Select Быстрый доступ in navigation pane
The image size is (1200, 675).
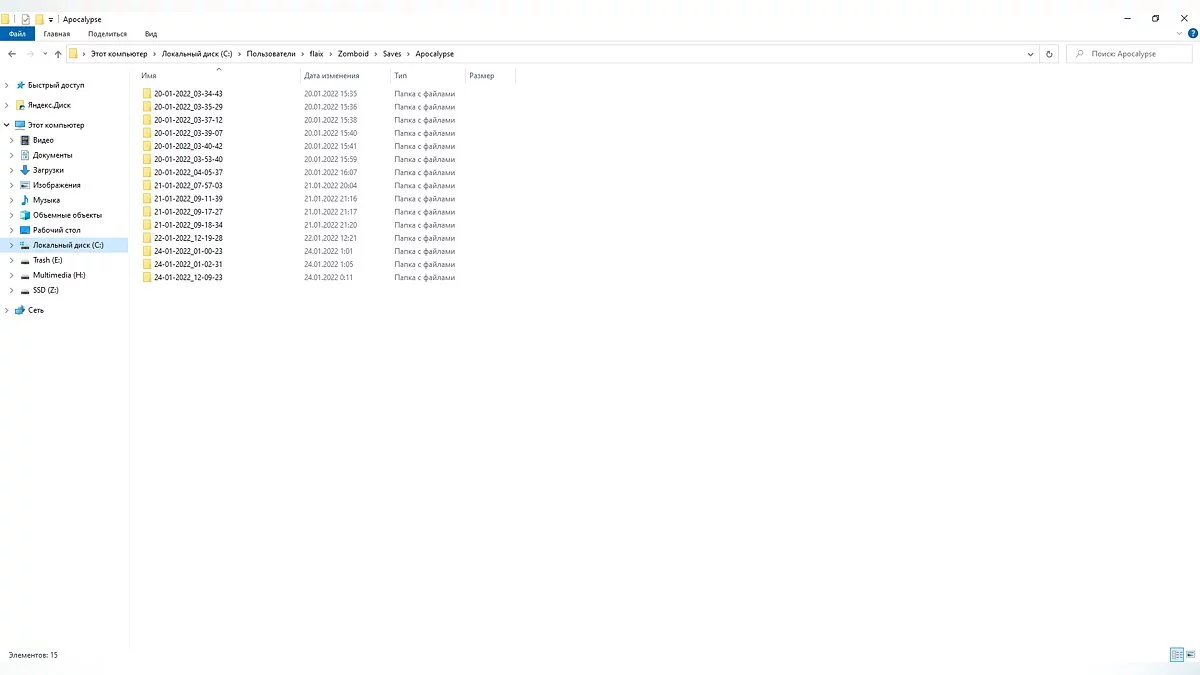[x=55, y=85]
